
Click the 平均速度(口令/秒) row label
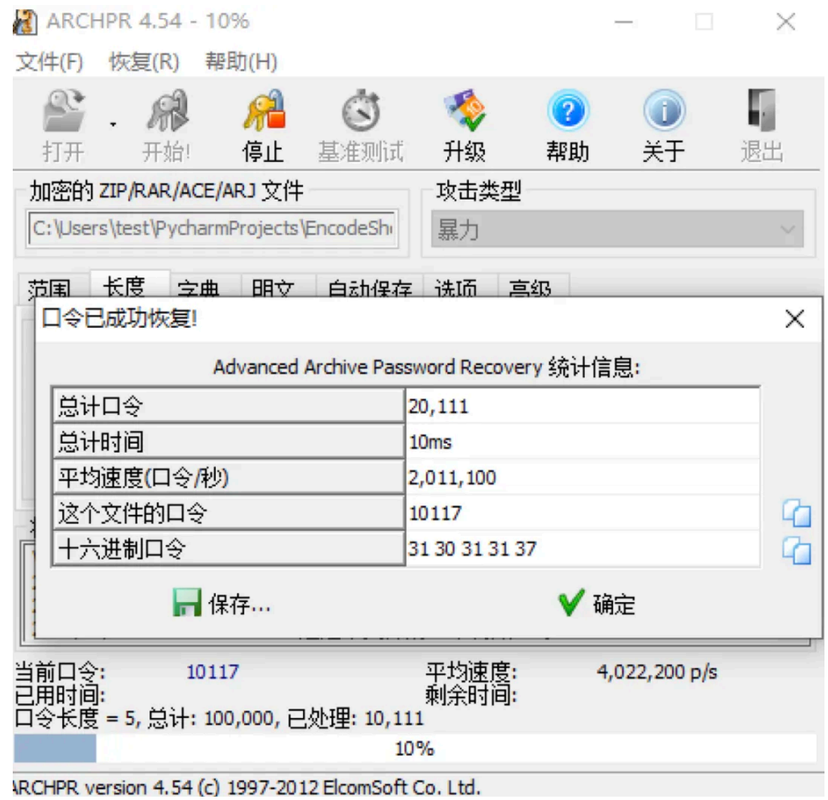229,477
